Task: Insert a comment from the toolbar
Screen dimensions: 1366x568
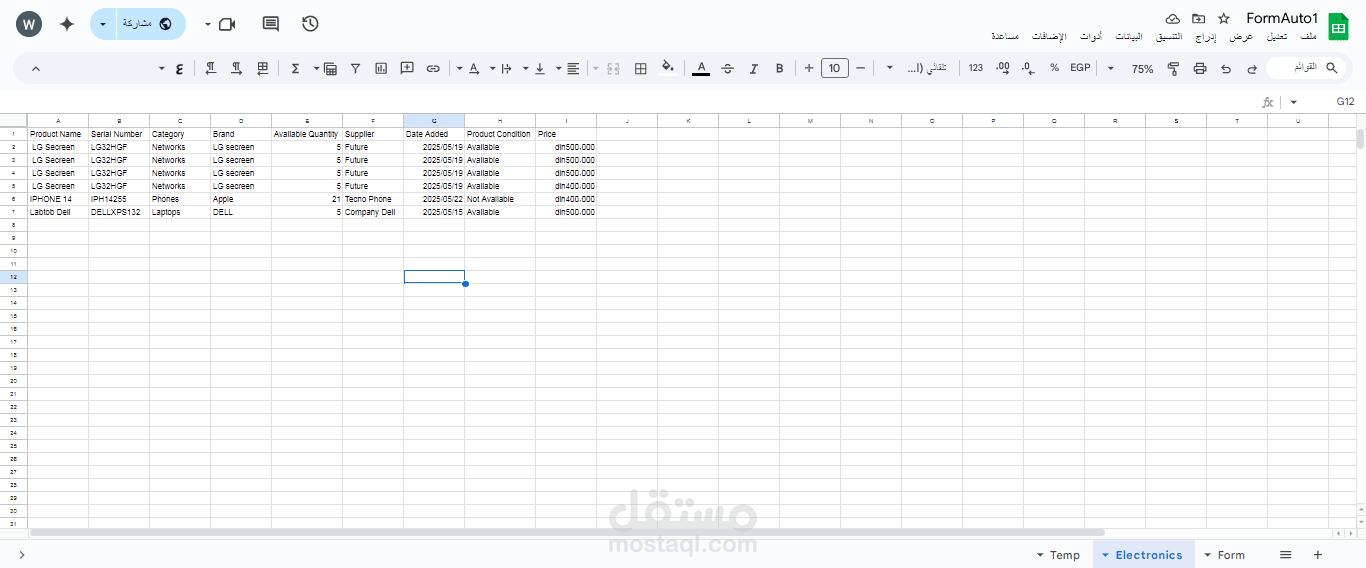Action: (x=407, y=68)
